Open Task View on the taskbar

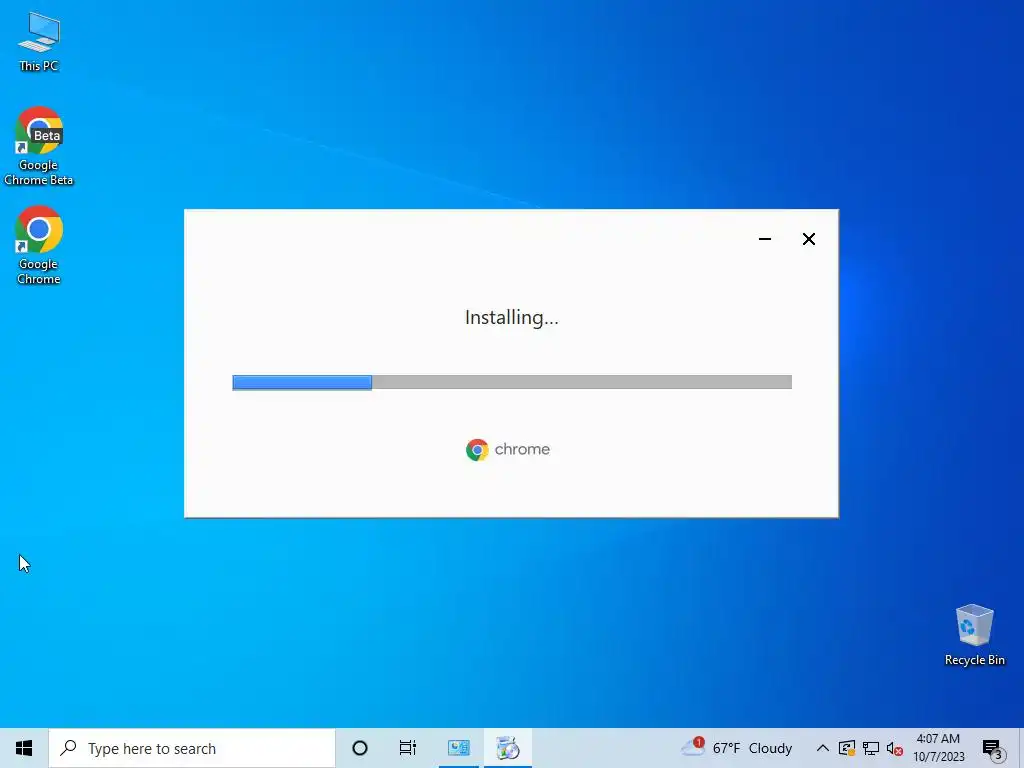(408, 748)
